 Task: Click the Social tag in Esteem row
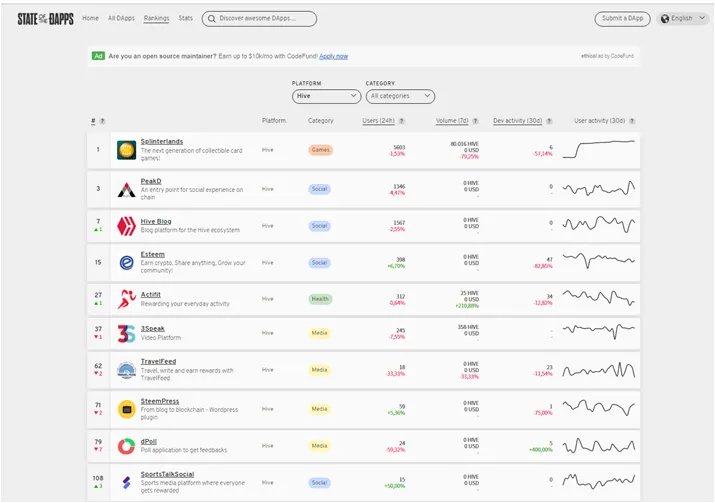tap(319, 263)
